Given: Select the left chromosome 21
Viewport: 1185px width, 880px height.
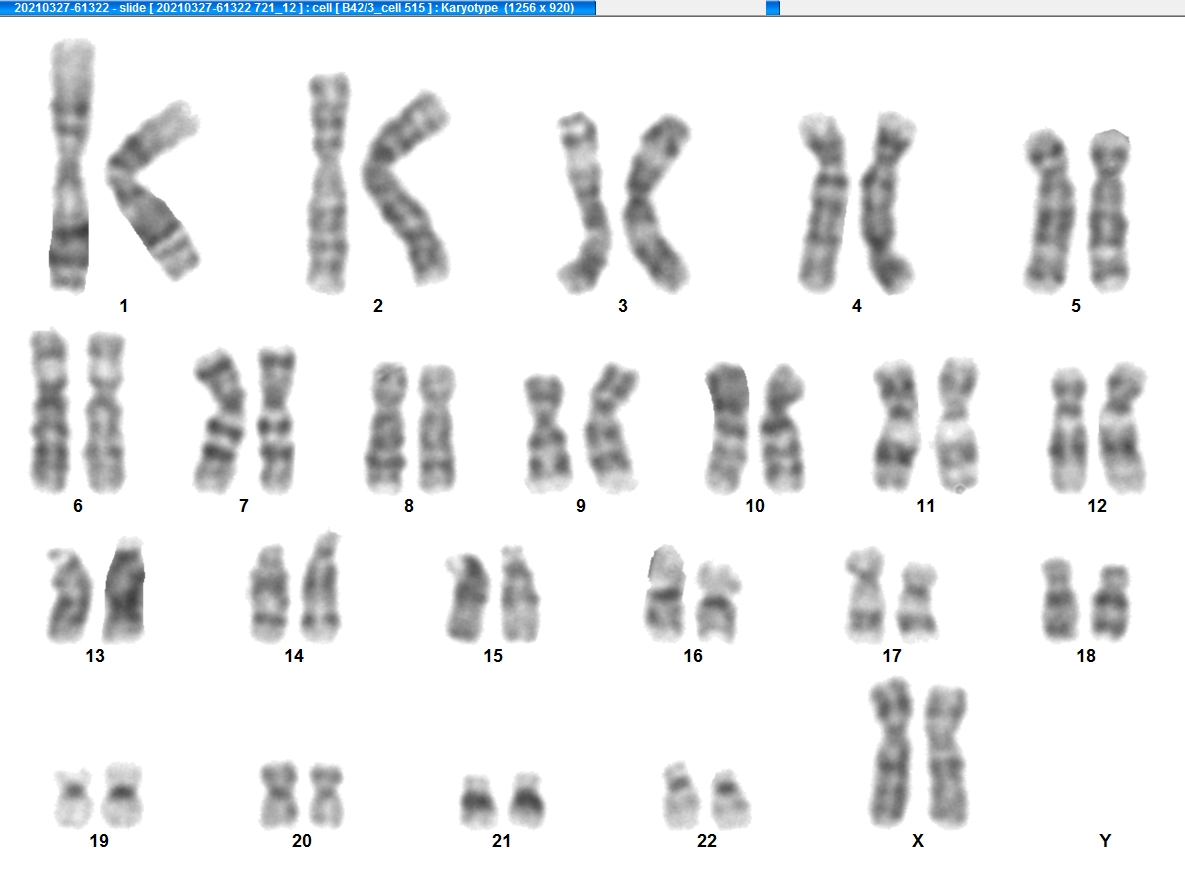Looking at the screenshot, I should tap(478, 801).
